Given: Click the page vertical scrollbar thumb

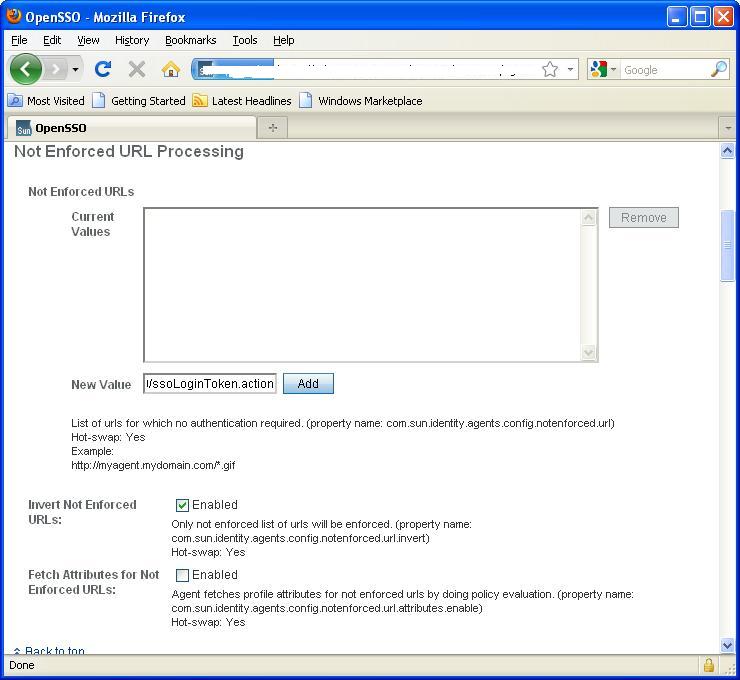Looking at the screenshot, I should pos(727,245).
